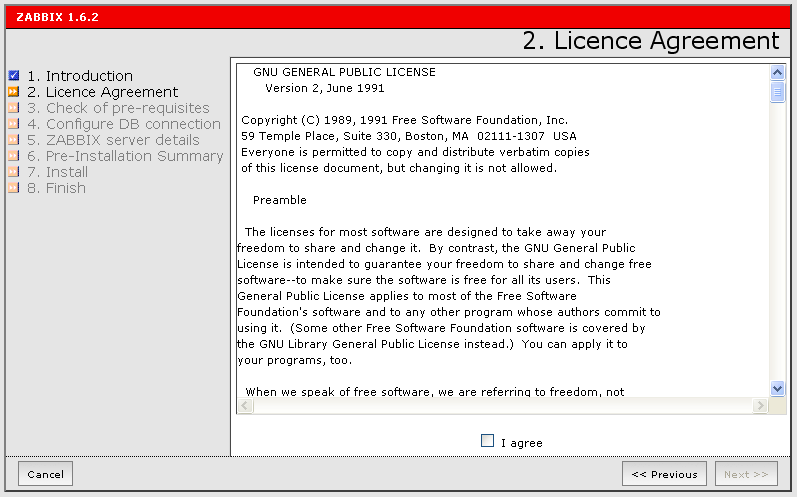Click the licence scroll down arrow
Screen dimensions: 797x497
(777, 389)
